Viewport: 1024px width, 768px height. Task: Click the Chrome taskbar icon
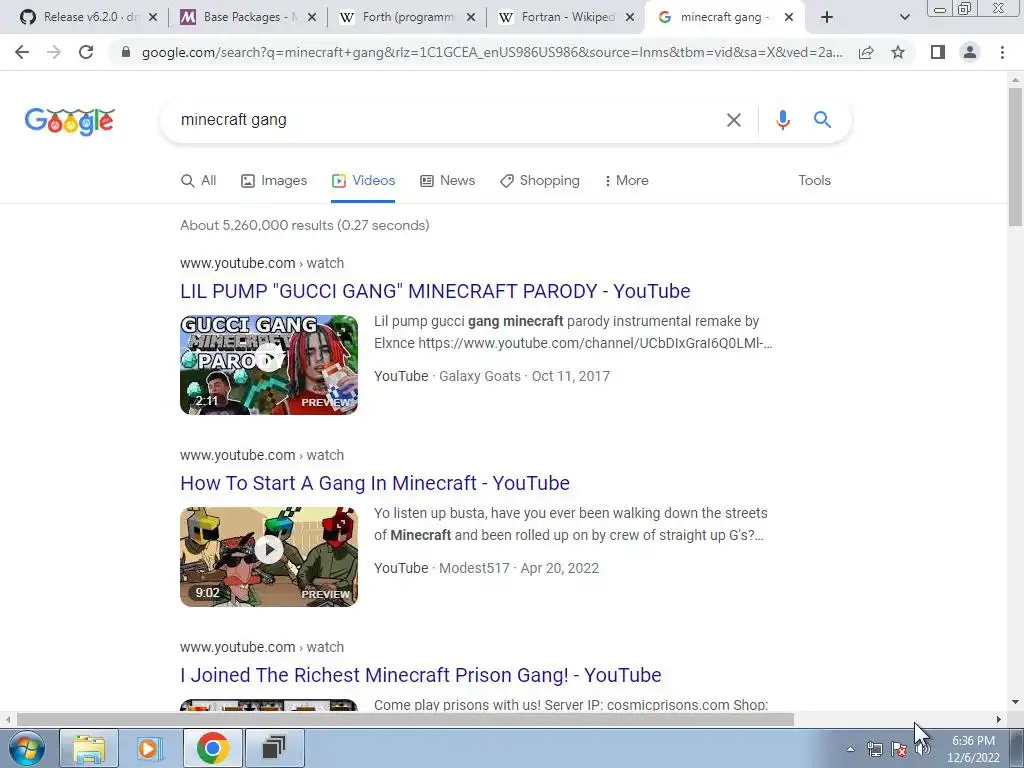point(212,748)
